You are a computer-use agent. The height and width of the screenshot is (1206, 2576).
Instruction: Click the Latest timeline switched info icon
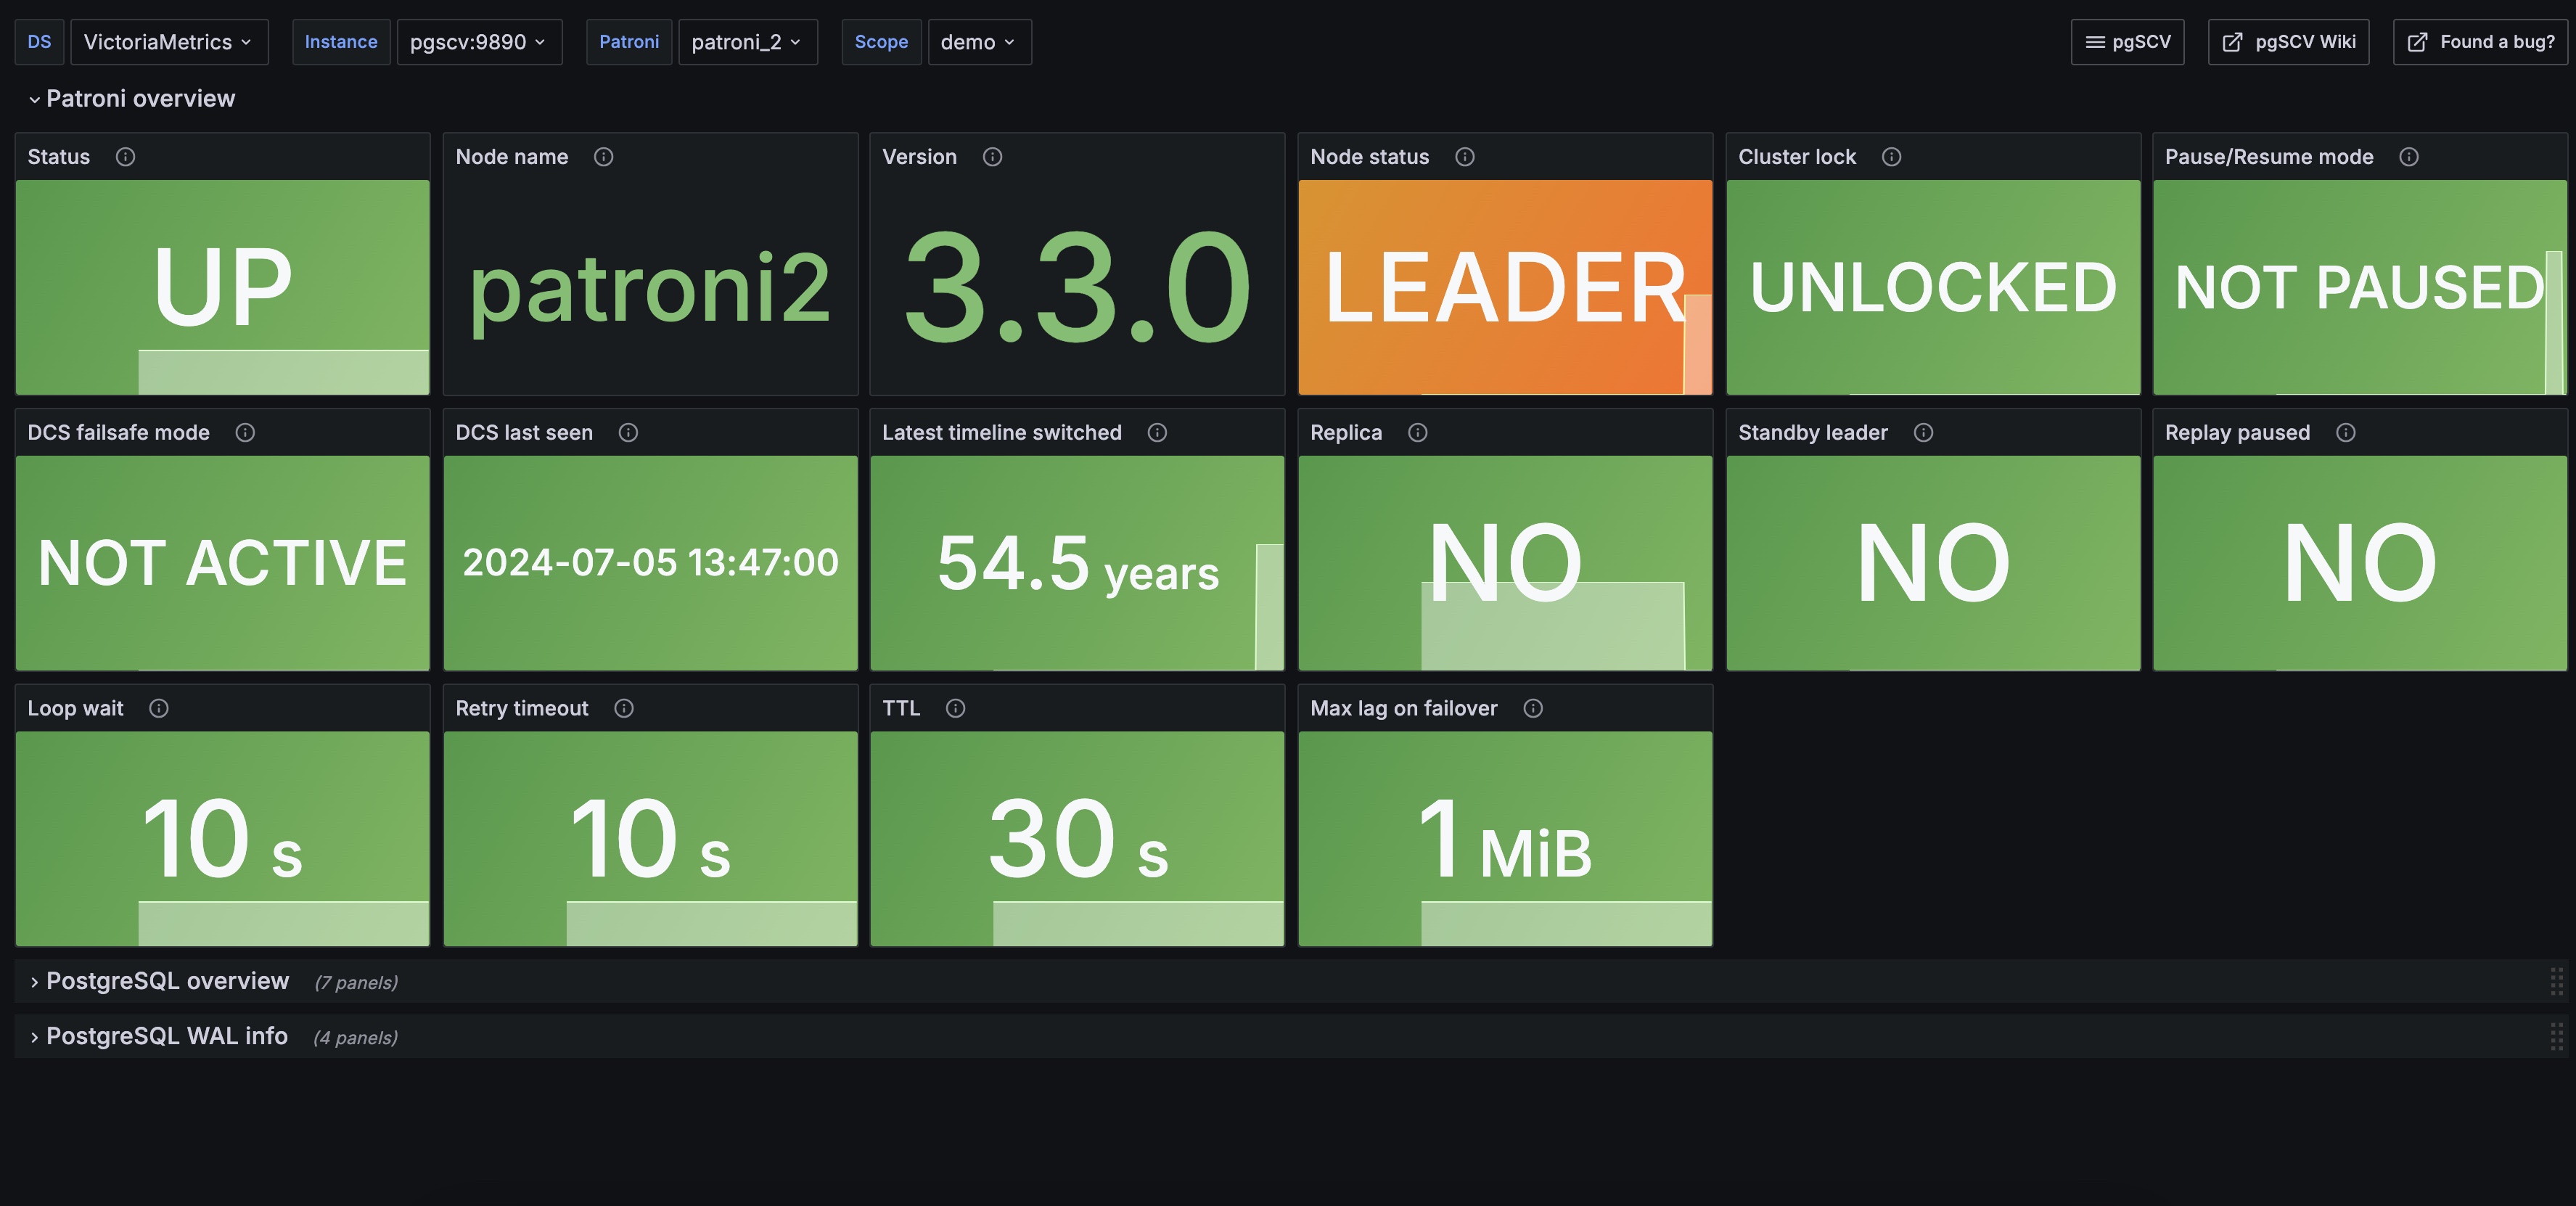click(x=1157, y=433)
